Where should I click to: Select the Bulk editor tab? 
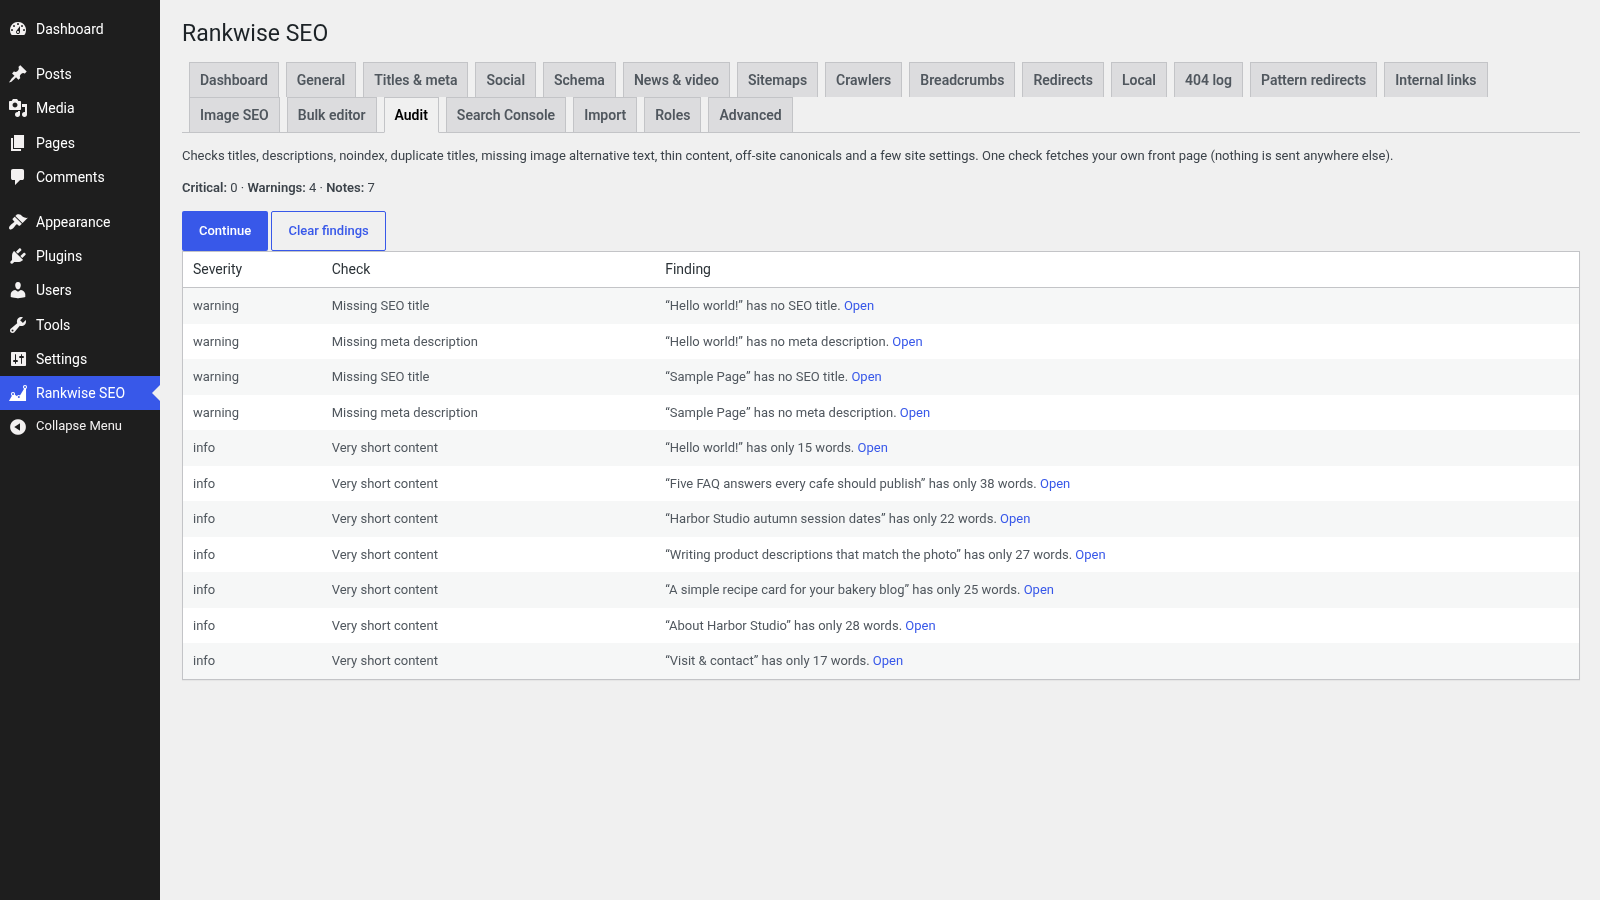(332, 115)
